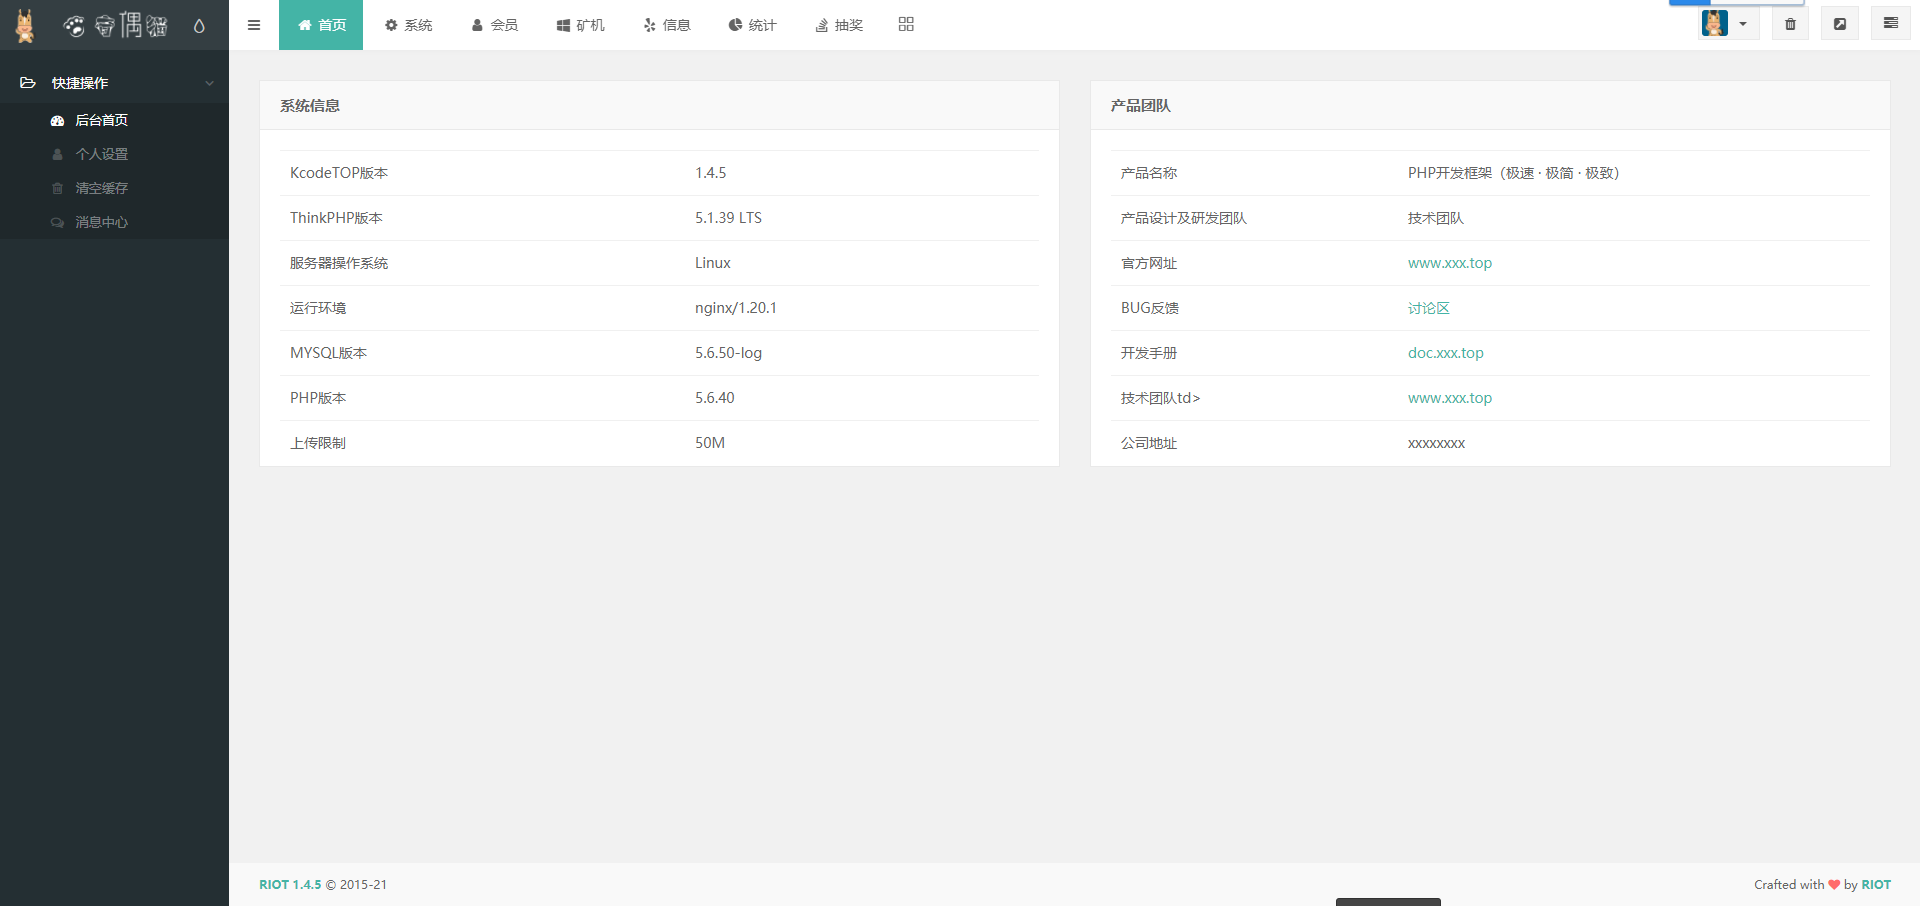Click the 运行环境 label

[318, 308]
